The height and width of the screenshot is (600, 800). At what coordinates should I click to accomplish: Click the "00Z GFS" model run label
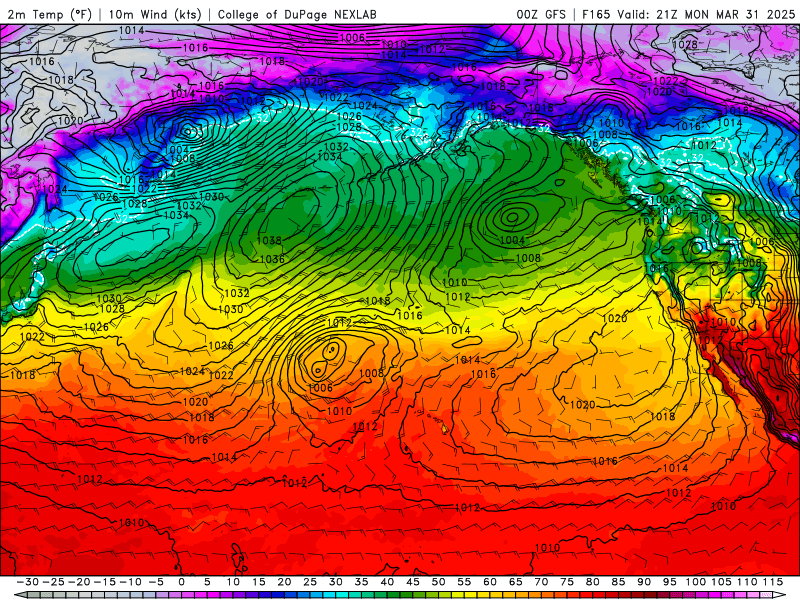(541, 14)
